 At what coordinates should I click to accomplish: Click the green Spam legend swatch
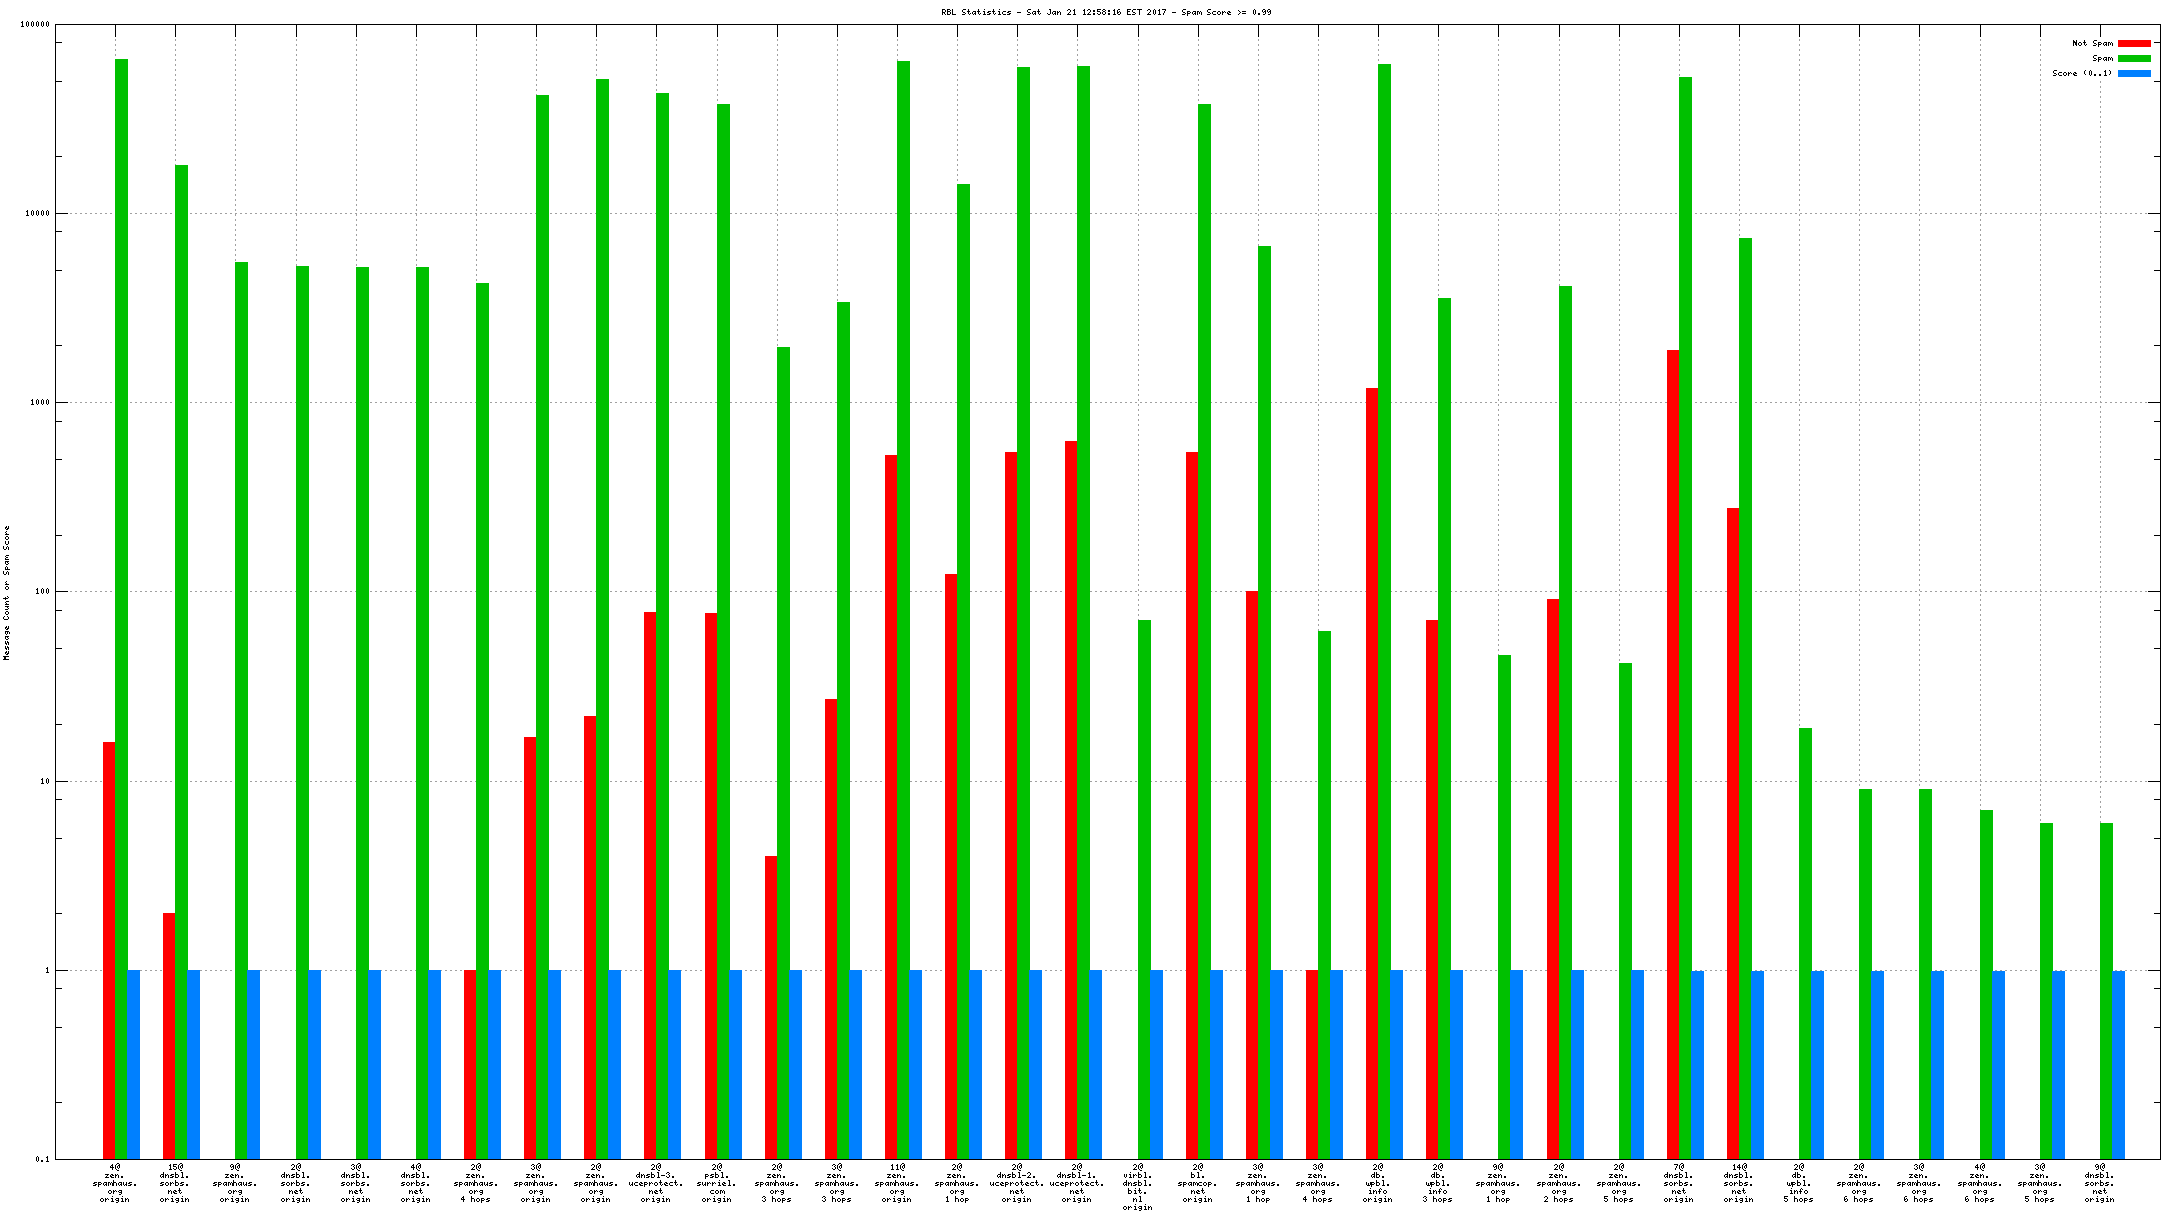(x=2134, y=58)
